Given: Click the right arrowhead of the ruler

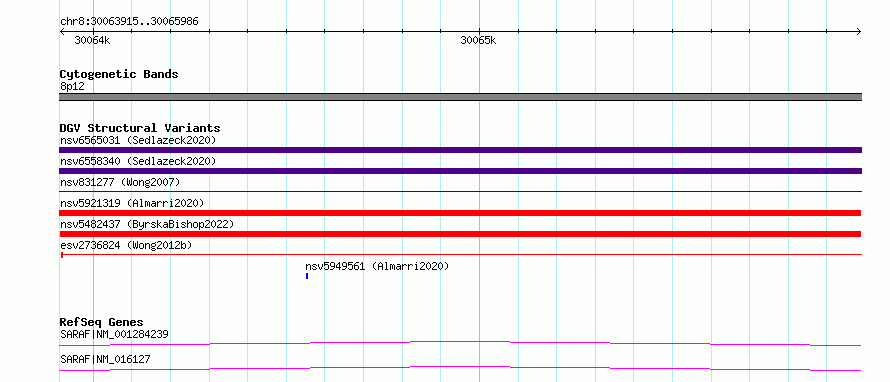Looking at the screenshot, I should [x=859, y=31].
